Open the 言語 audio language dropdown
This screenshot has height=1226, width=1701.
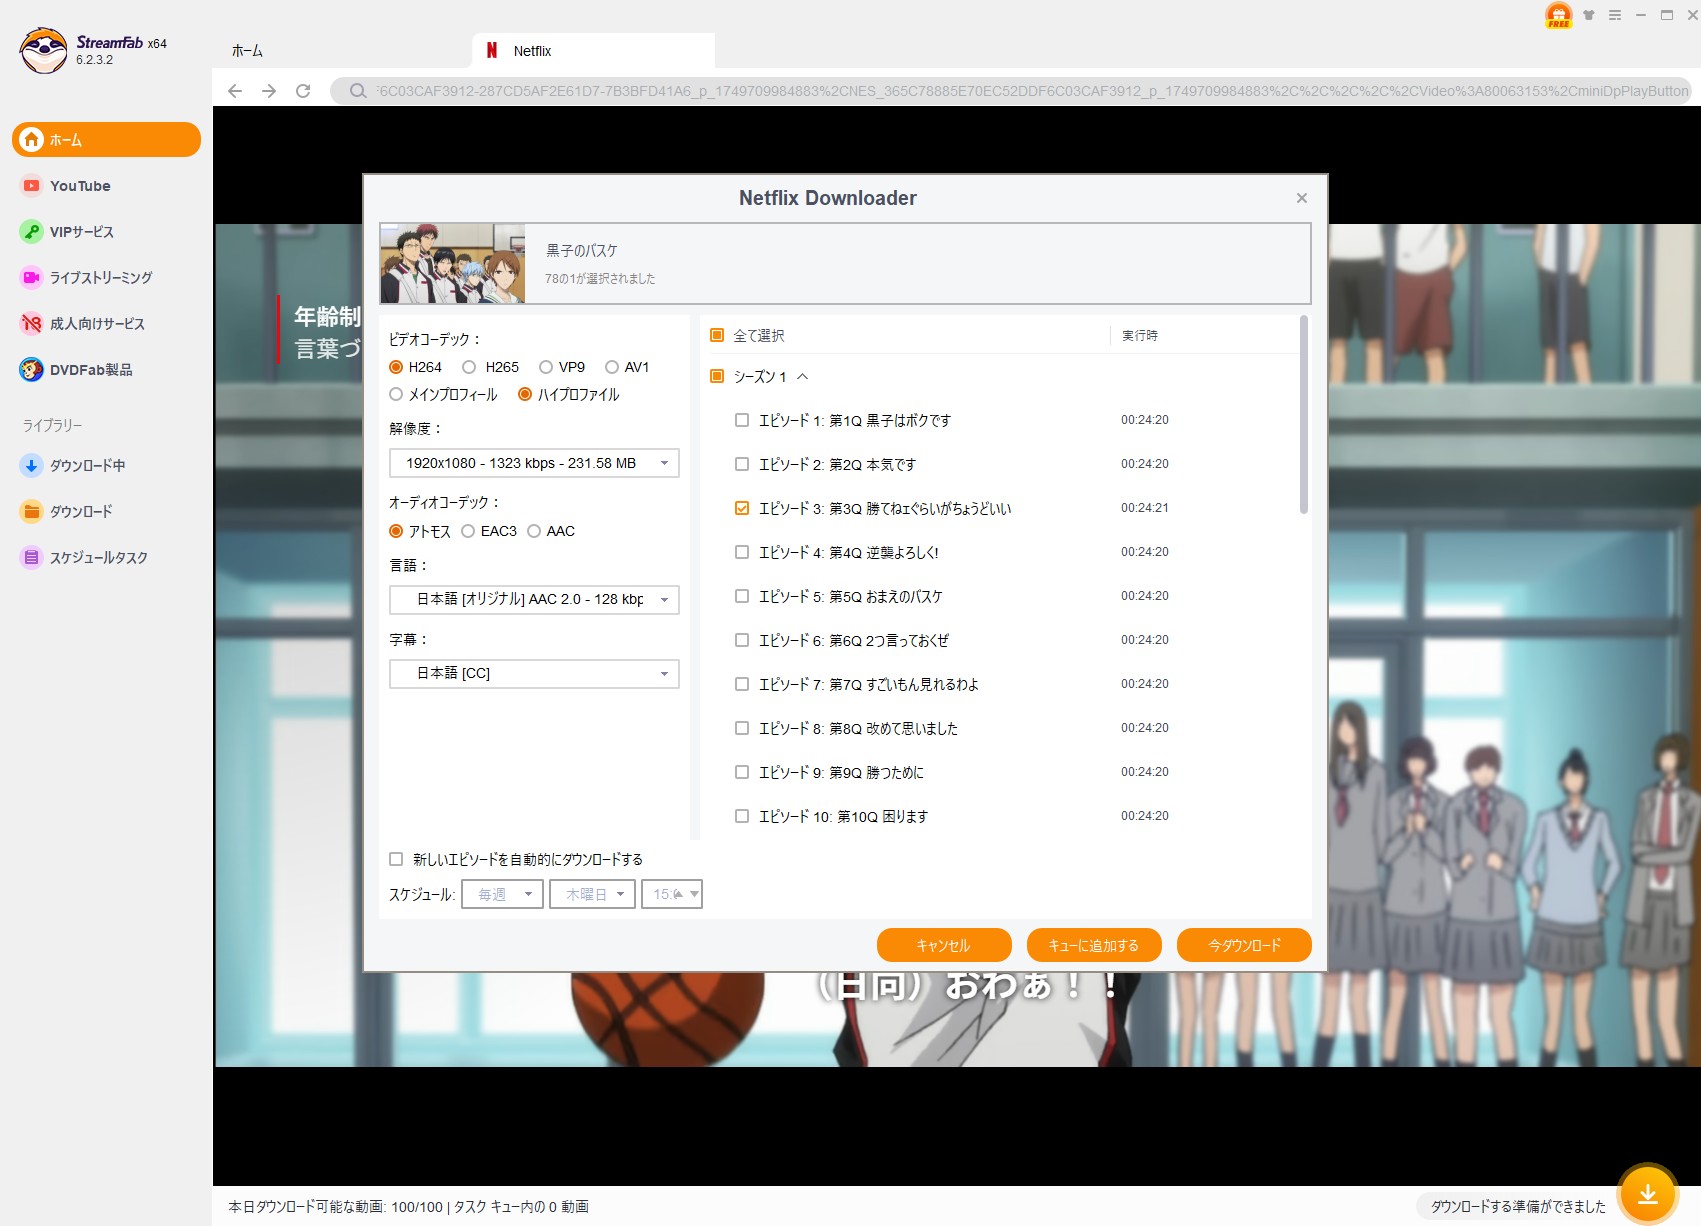point(534,599)
